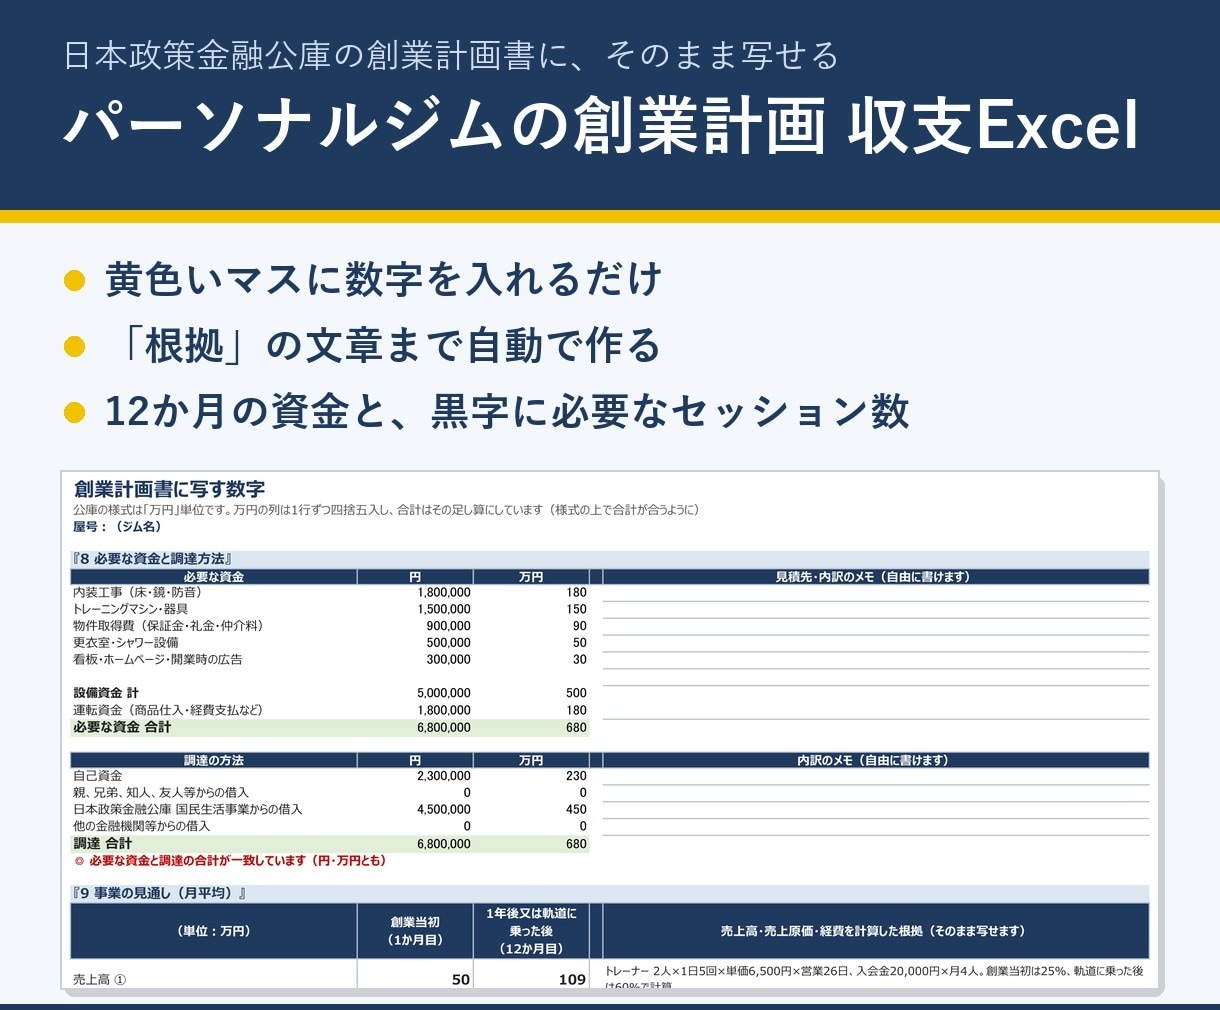Select the subtitle 日本政策金融公庫の創業計画書に、そのまま写せる
1220x1010 pixels.
point(451,55)
